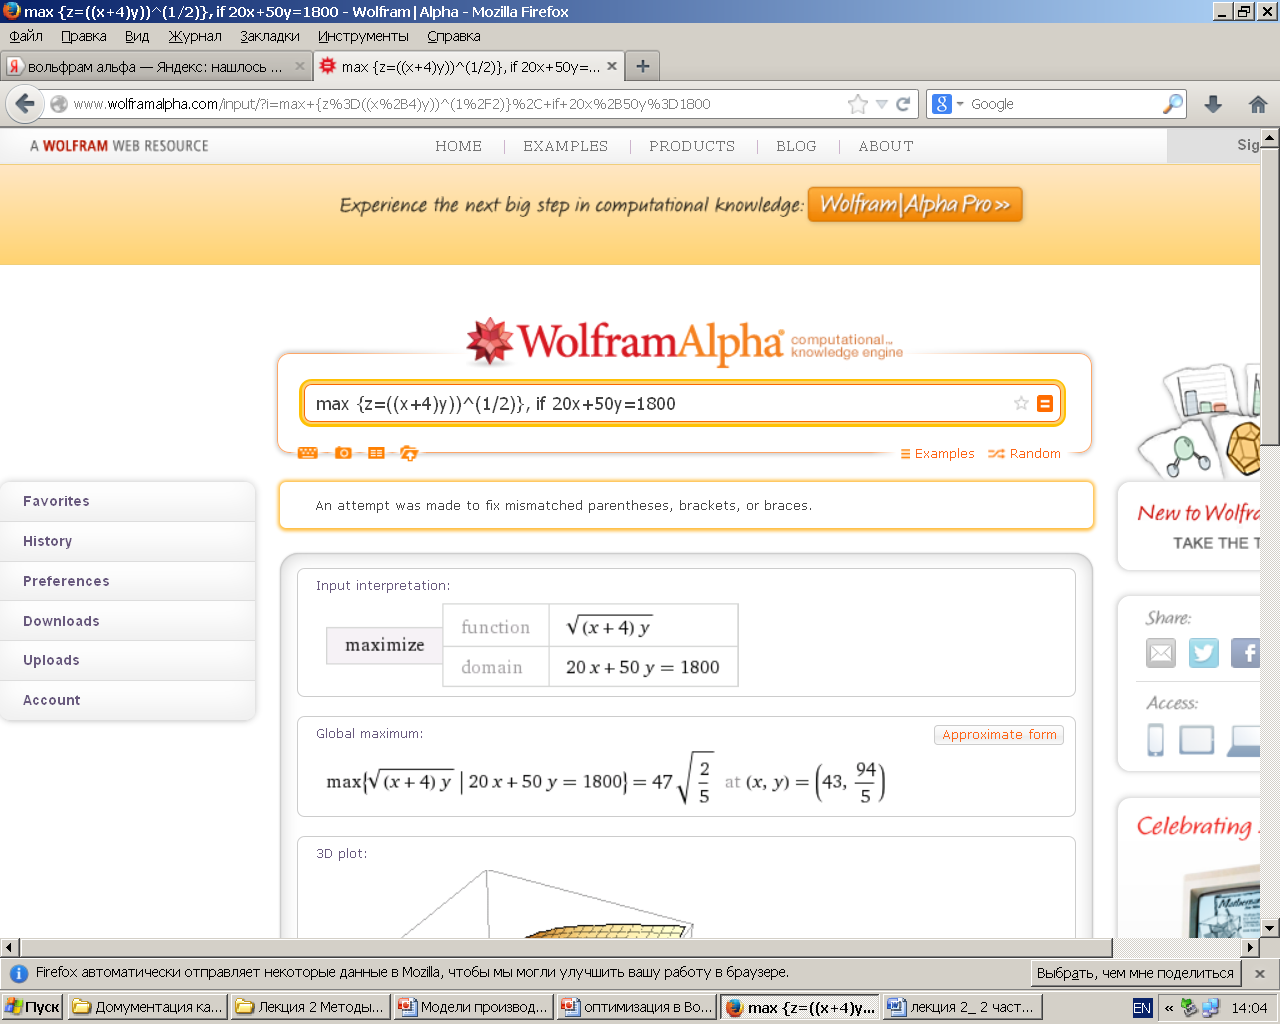Switch to the "Модели производ..." taskbar window

(473, 1007)
